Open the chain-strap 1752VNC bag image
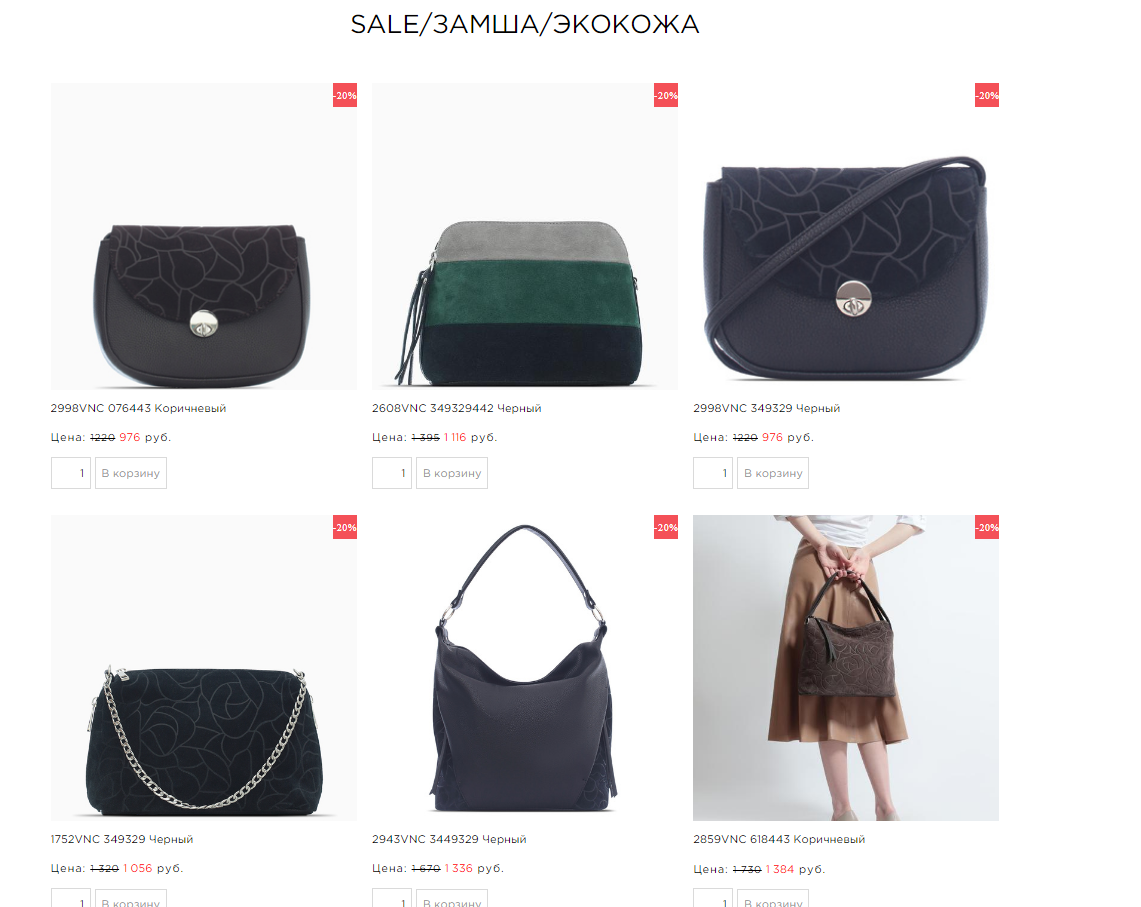 point(204,668)
